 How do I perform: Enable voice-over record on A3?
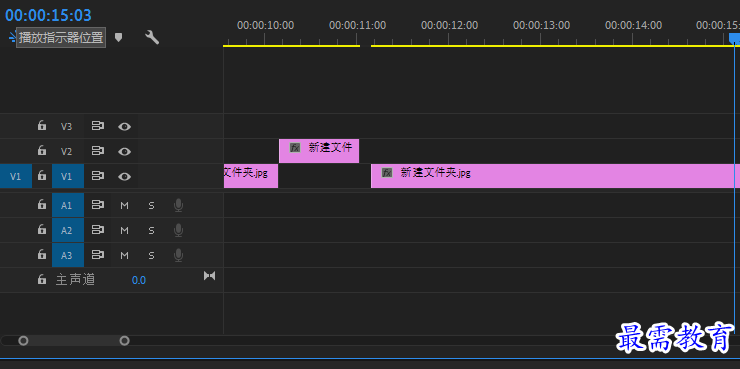click(x=178, y=255)
